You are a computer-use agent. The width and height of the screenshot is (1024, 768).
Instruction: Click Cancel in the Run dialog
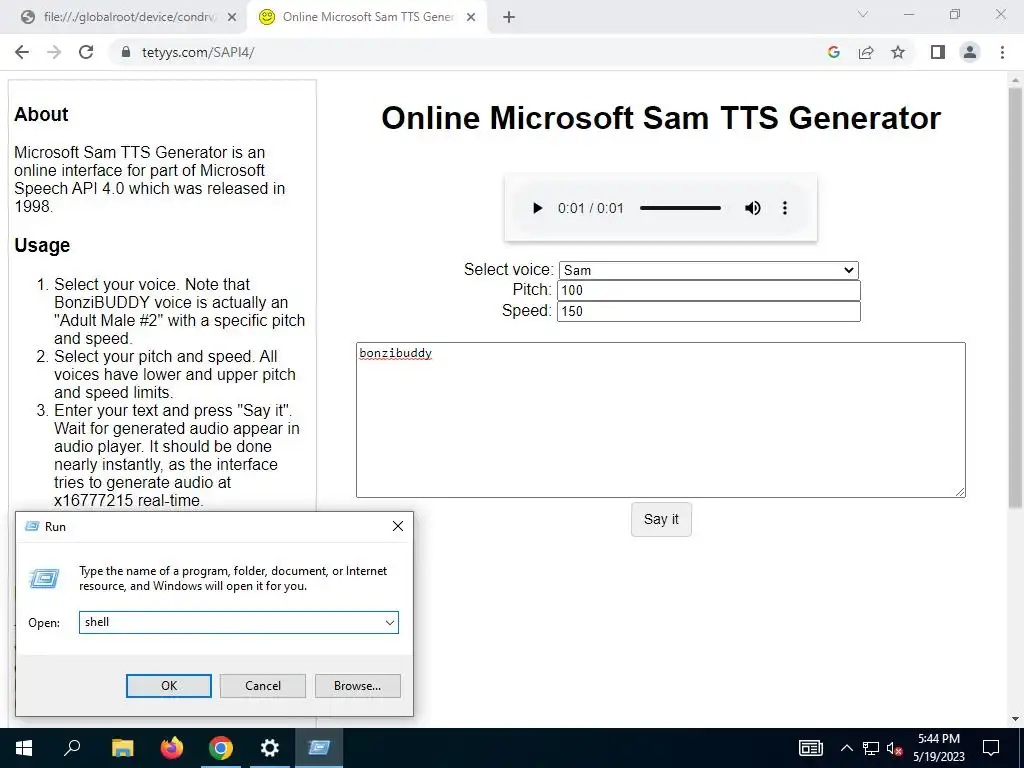point(263,686)
